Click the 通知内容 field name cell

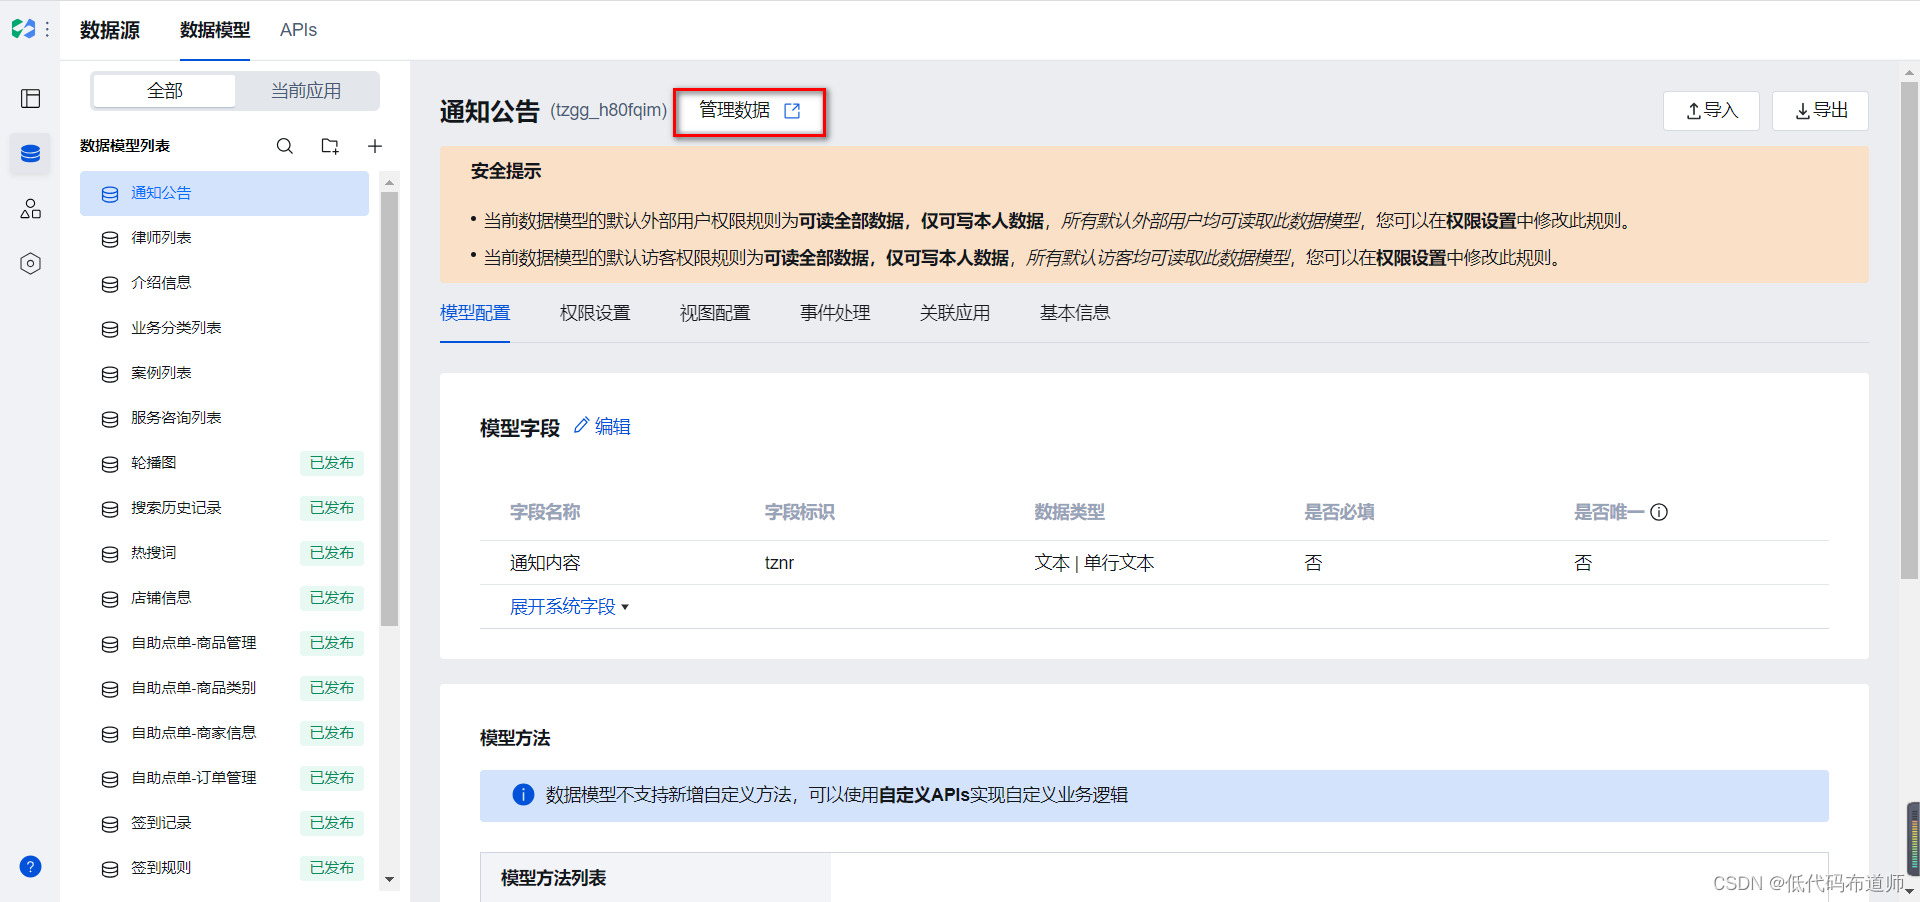click(545, 563)
